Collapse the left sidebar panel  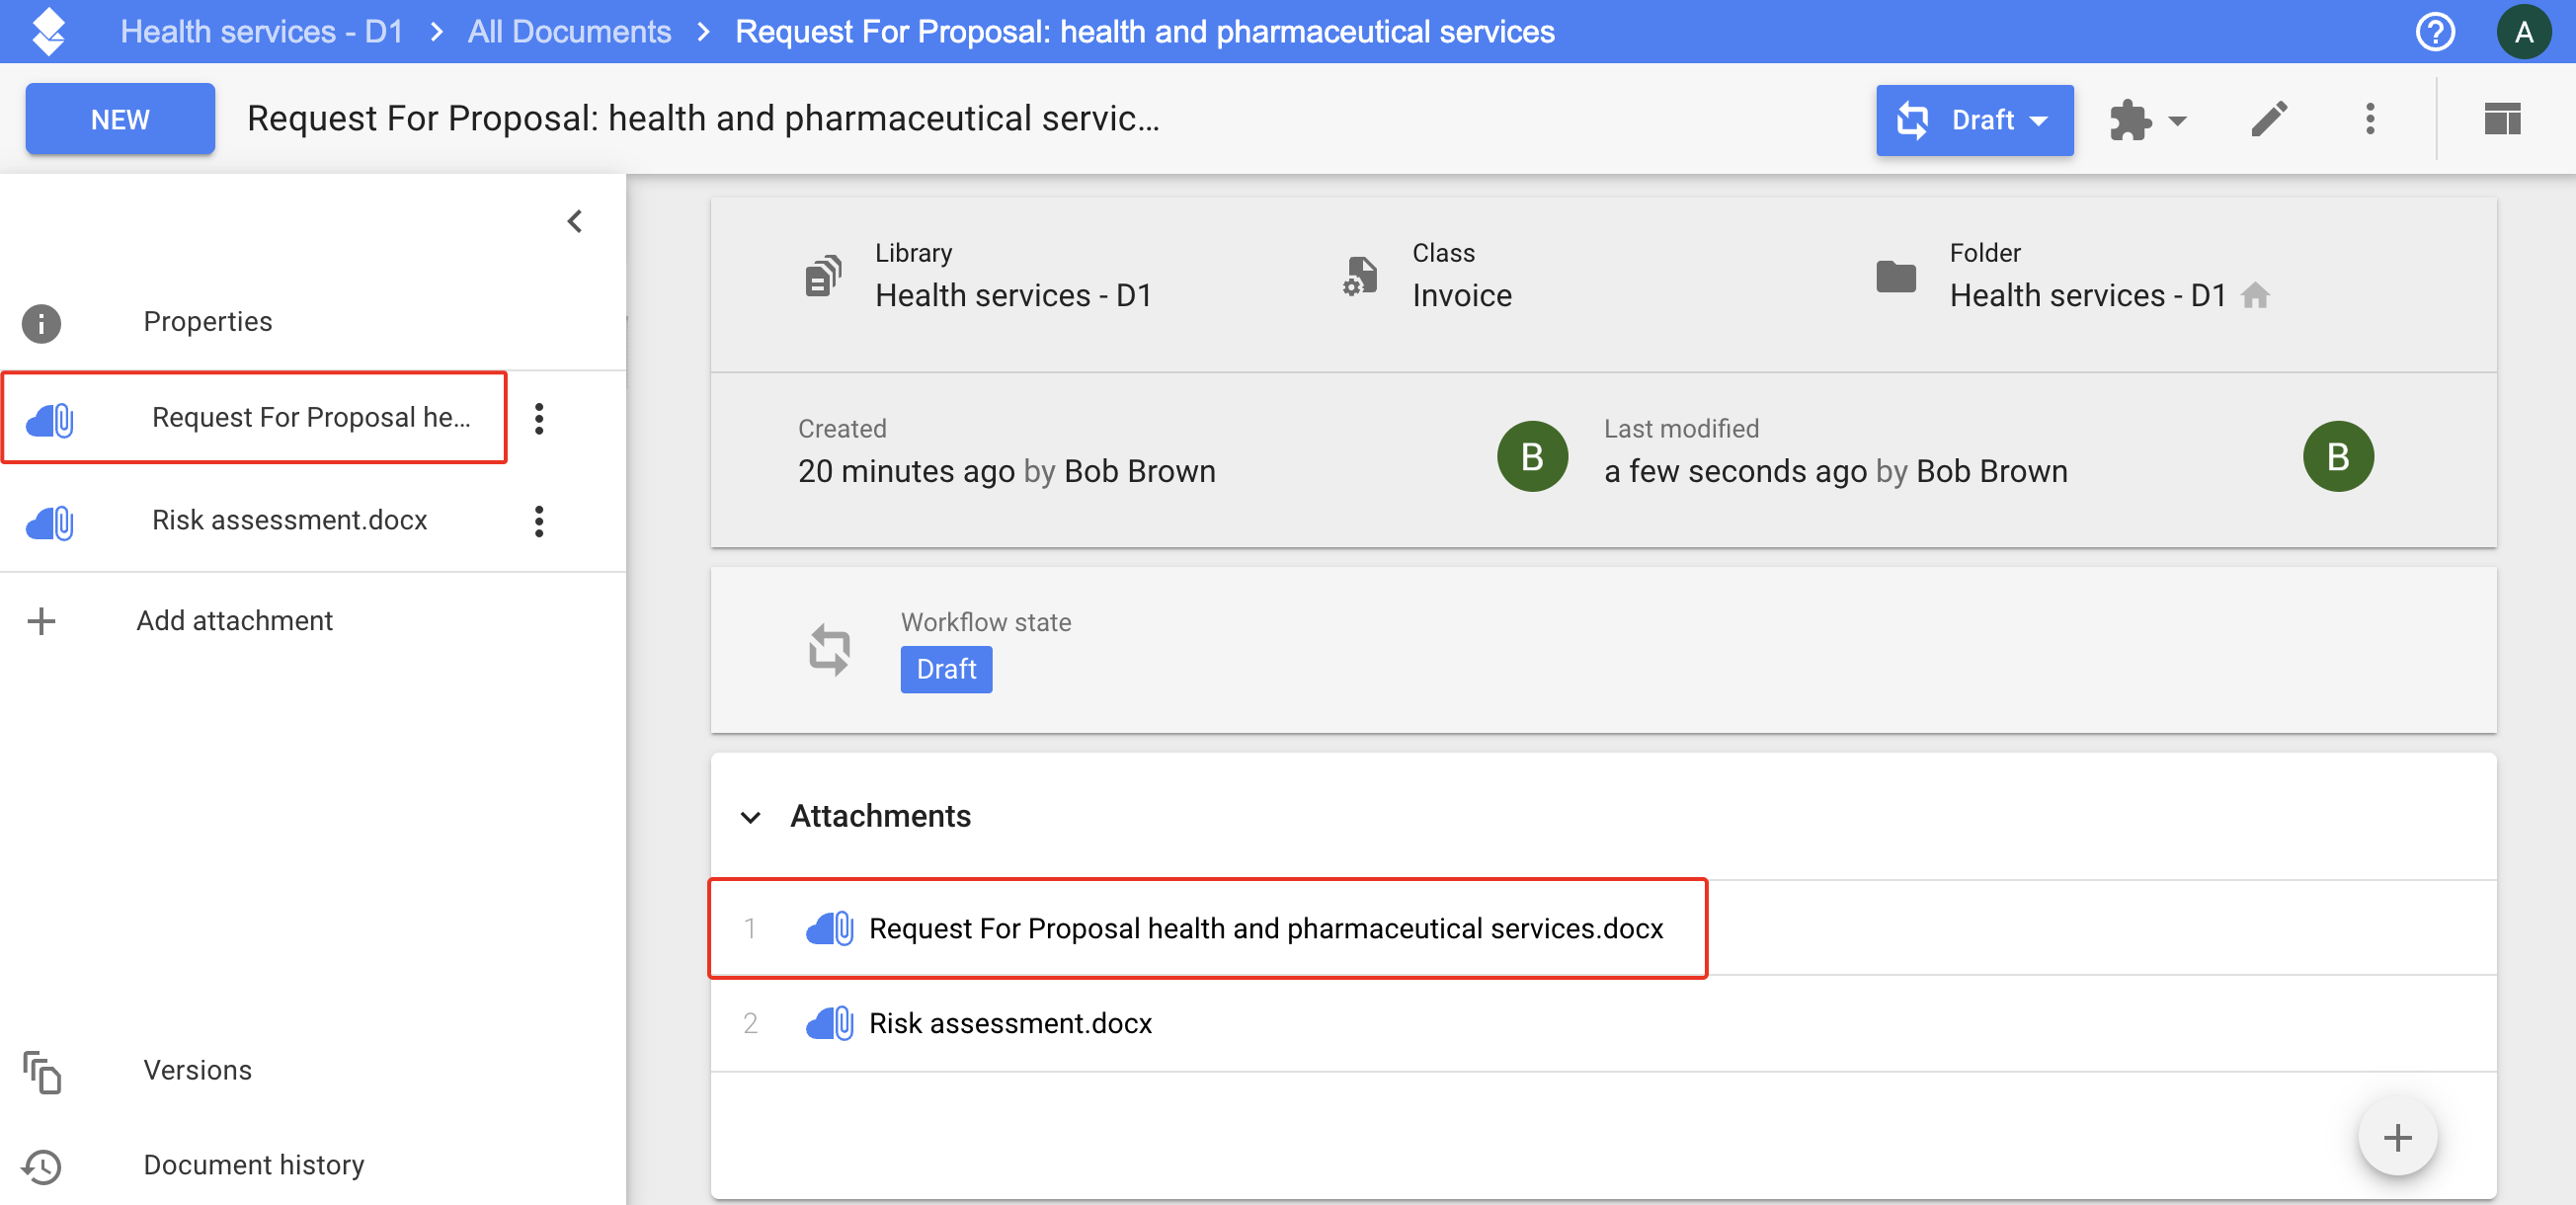[x=574, y=221]
